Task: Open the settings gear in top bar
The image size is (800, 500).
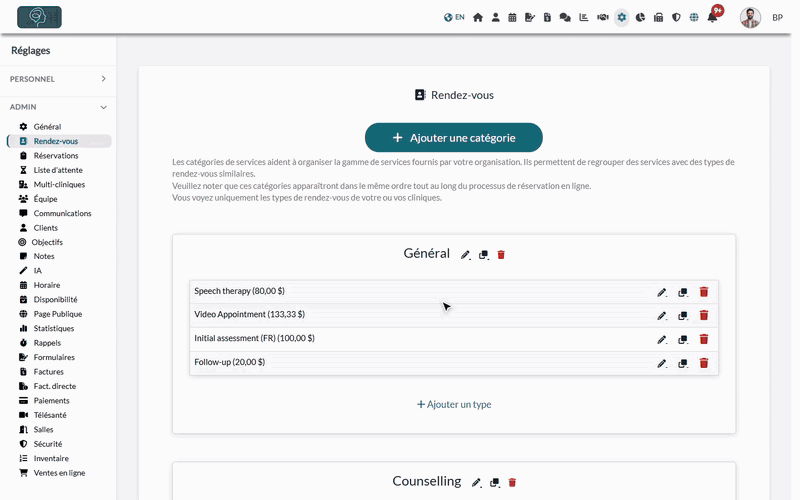Action: point(621,17)
